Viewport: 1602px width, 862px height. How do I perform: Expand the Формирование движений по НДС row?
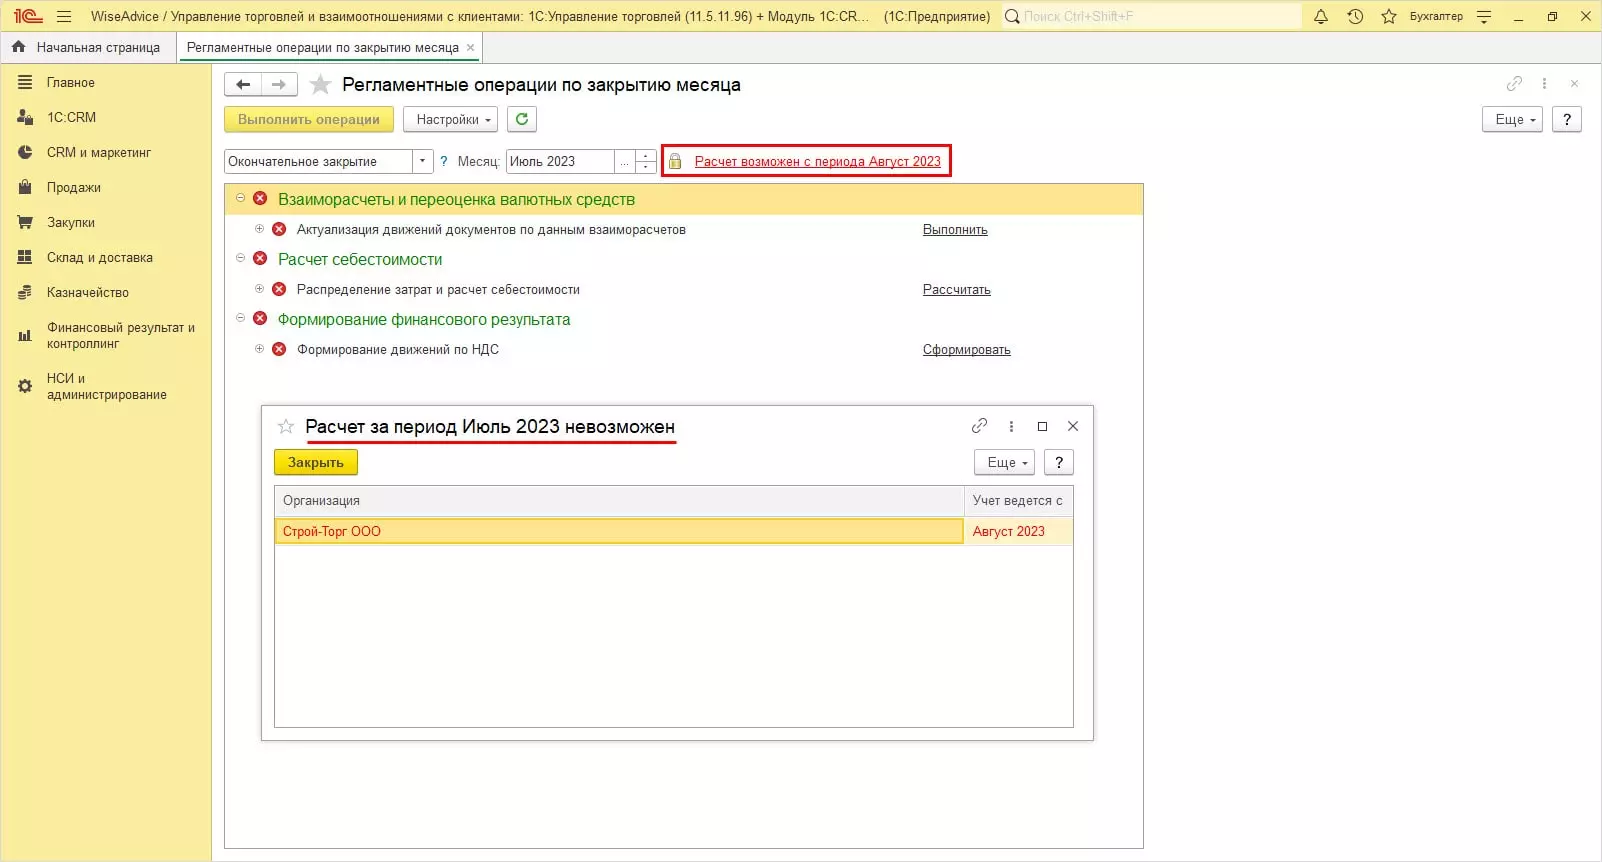[x=259, y=349]
